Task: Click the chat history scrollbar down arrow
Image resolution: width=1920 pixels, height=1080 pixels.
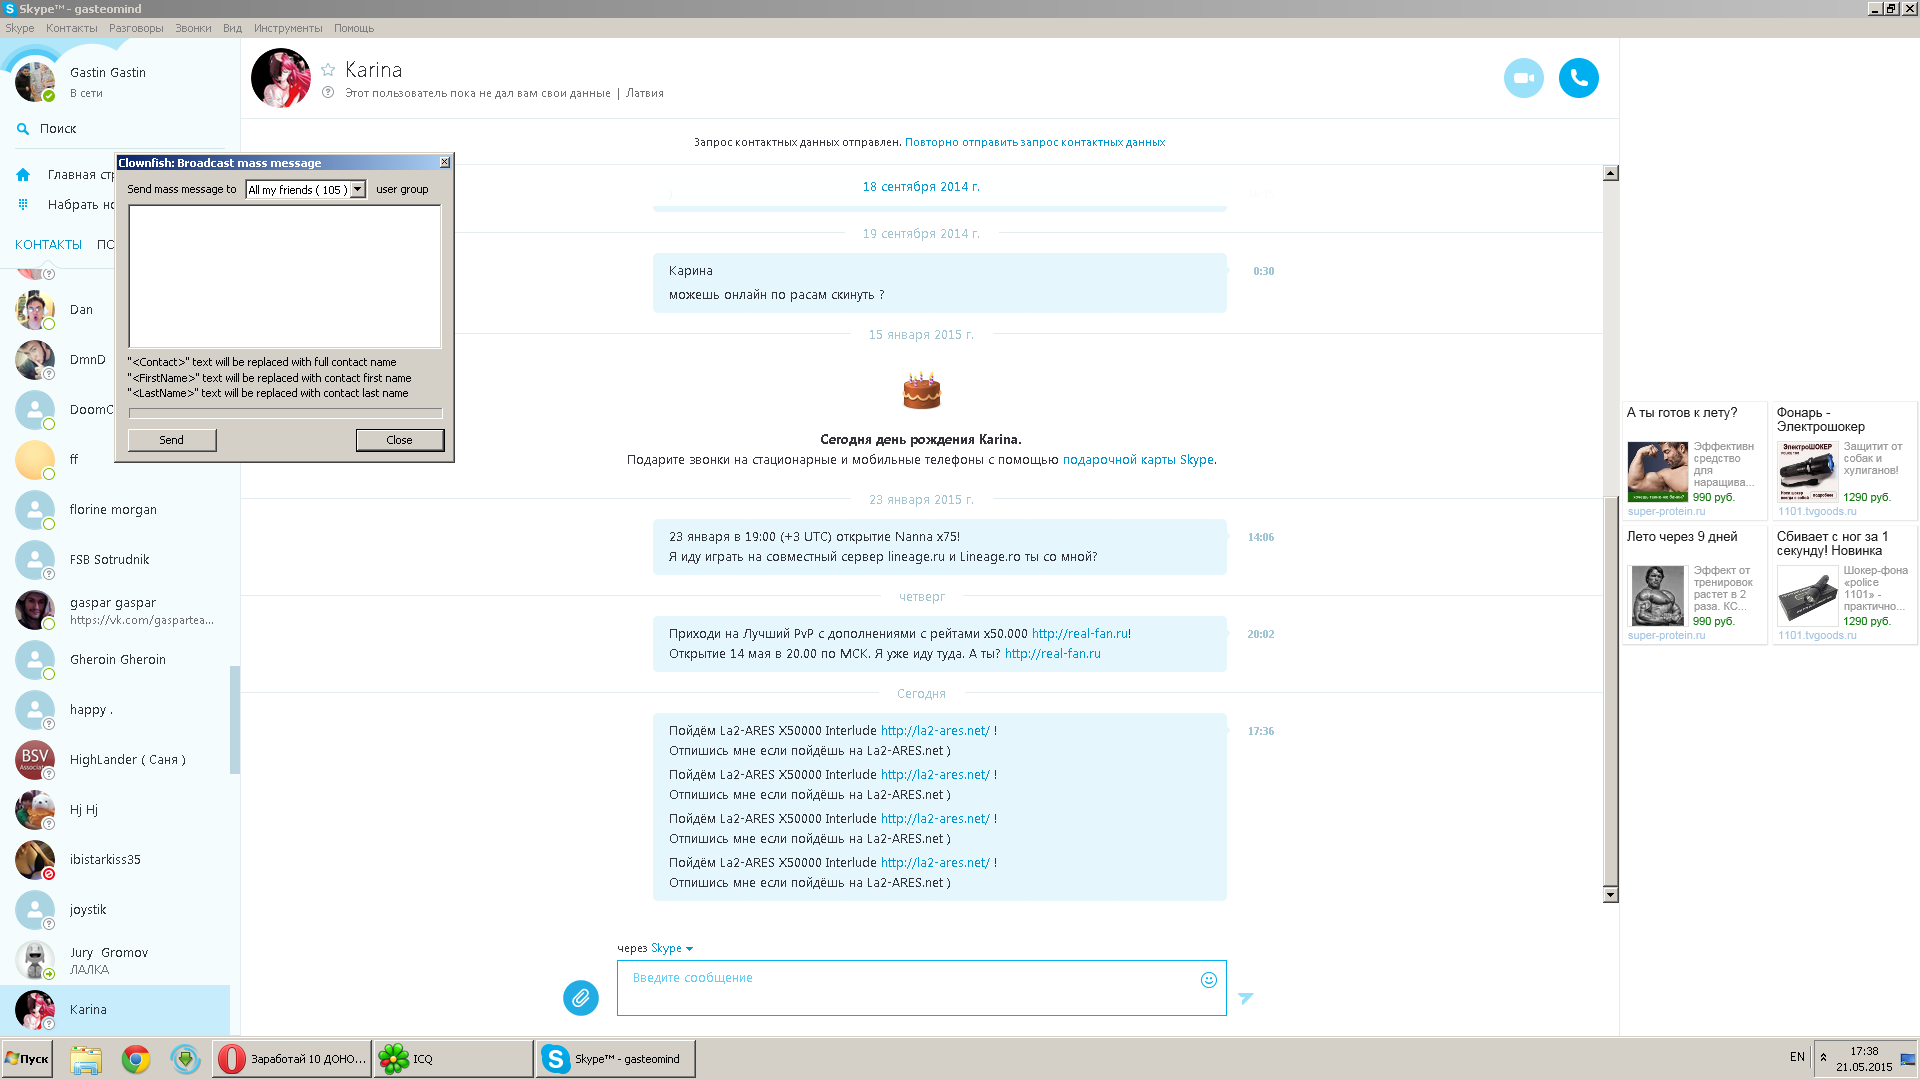Action: pyautogui.click(x=1610, y=895)
